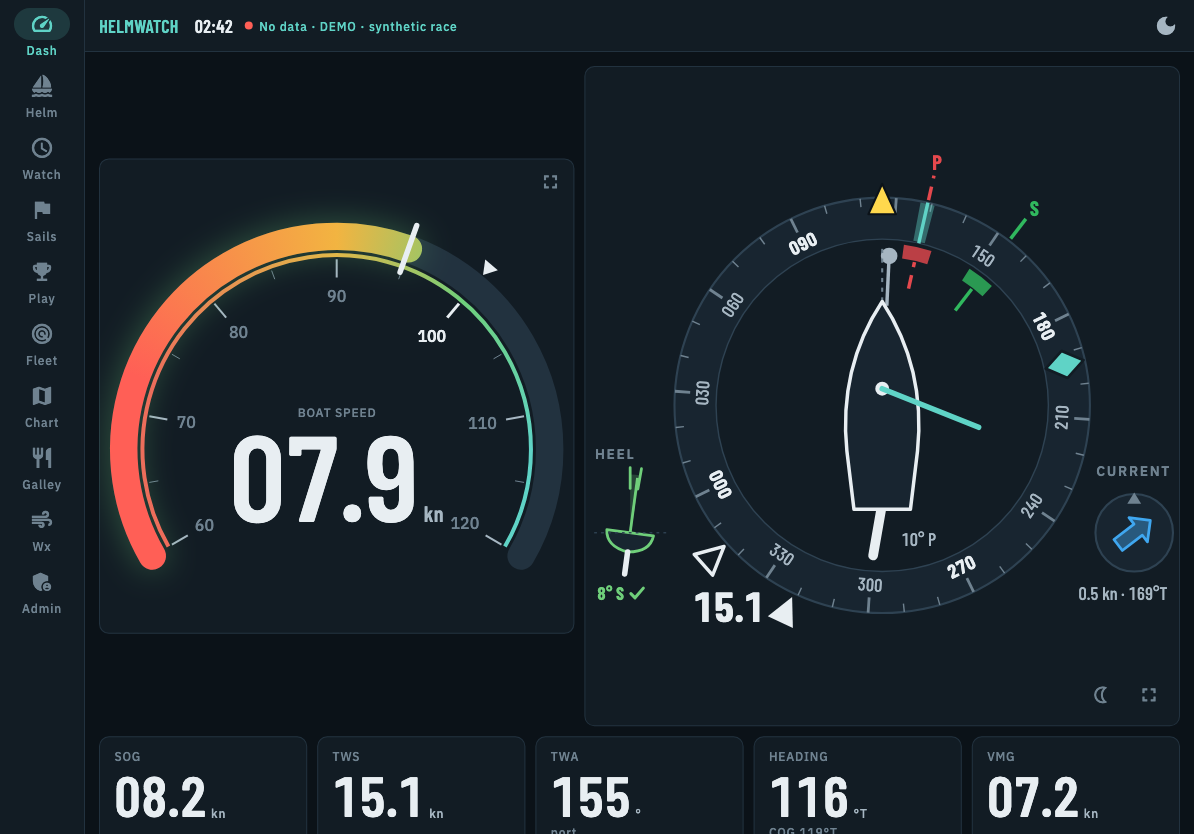Select the Play trophy item
Image resolution: width=1194 pixels, height=834 pixels.
[41, 283]
